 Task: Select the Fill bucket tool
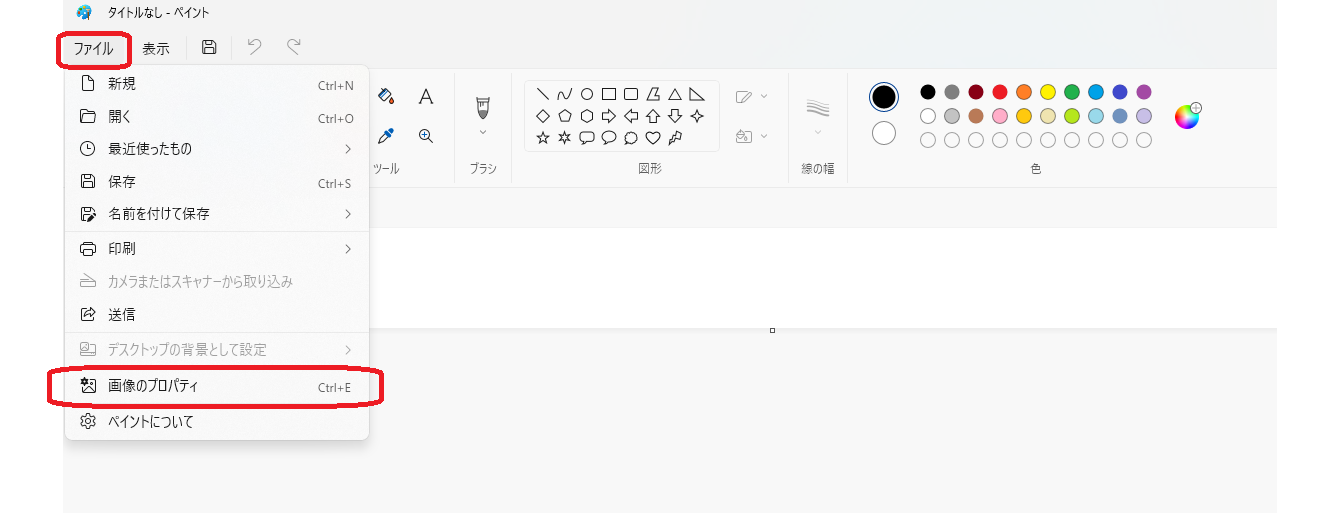(386, 97)
